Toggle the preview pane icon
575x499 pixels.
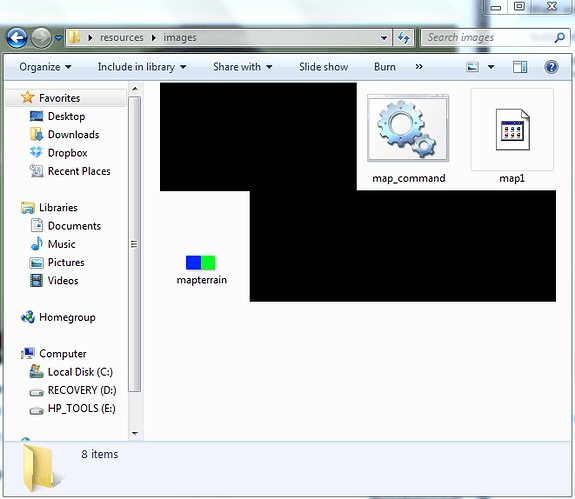coord(520,67)
